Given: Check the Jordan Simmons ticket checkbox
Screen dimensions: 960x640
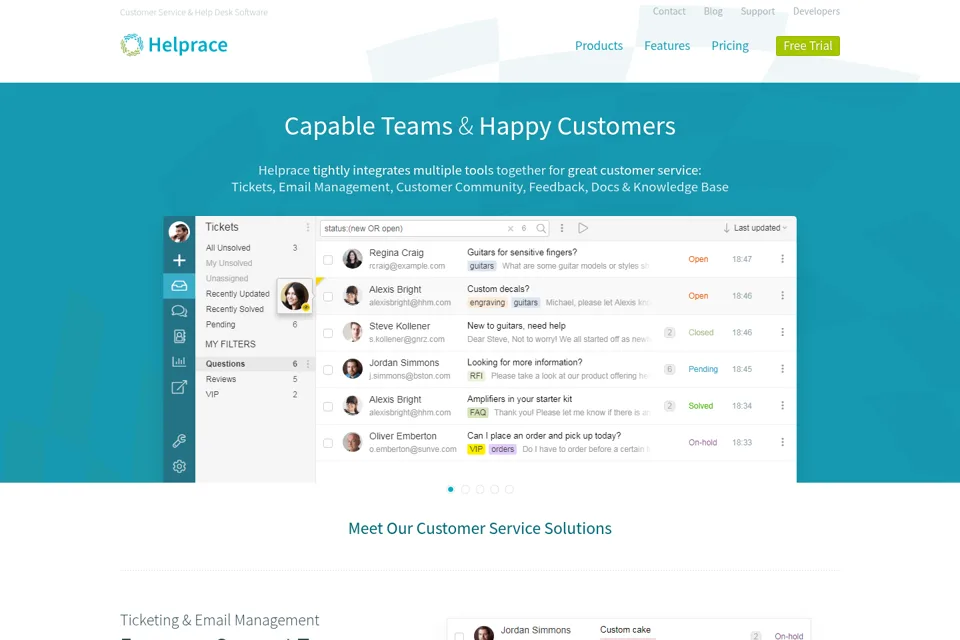Looking at the screenshot, I should coord(328,370).
